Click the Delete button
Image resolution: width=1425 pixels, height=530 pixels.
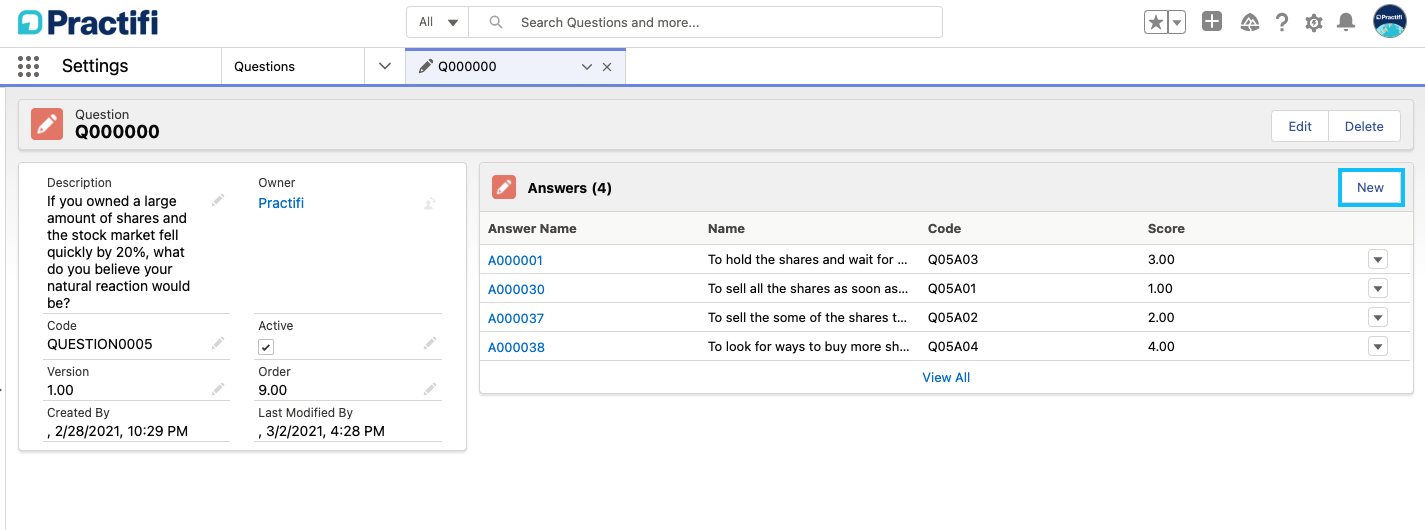coord(1364,126)
